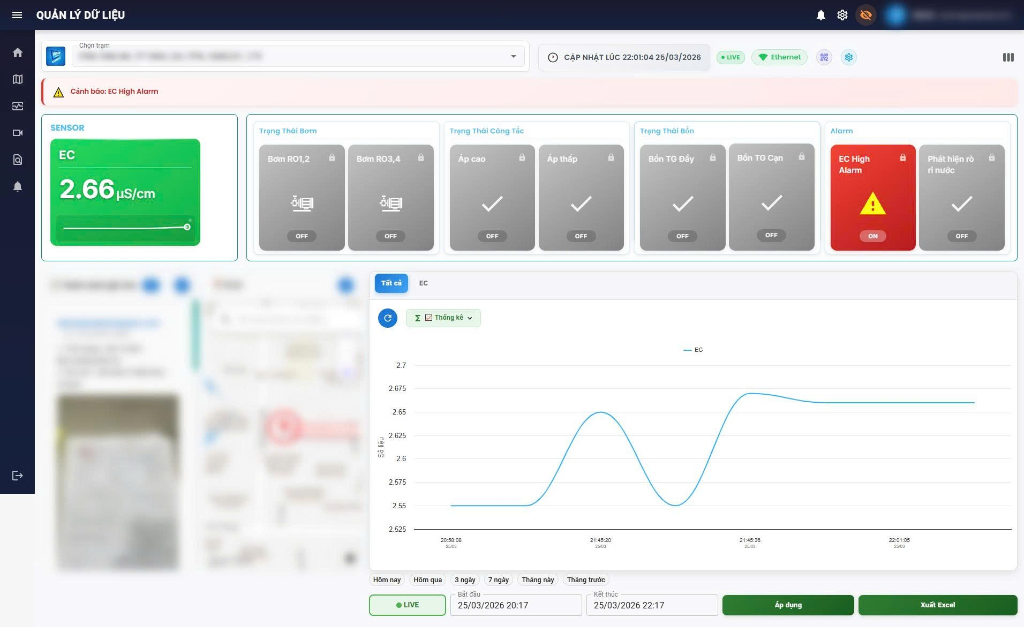Select the Tất cả chart tab
Image resolution: width=1024 pixels, height=627 pixels.
point(391,284)
